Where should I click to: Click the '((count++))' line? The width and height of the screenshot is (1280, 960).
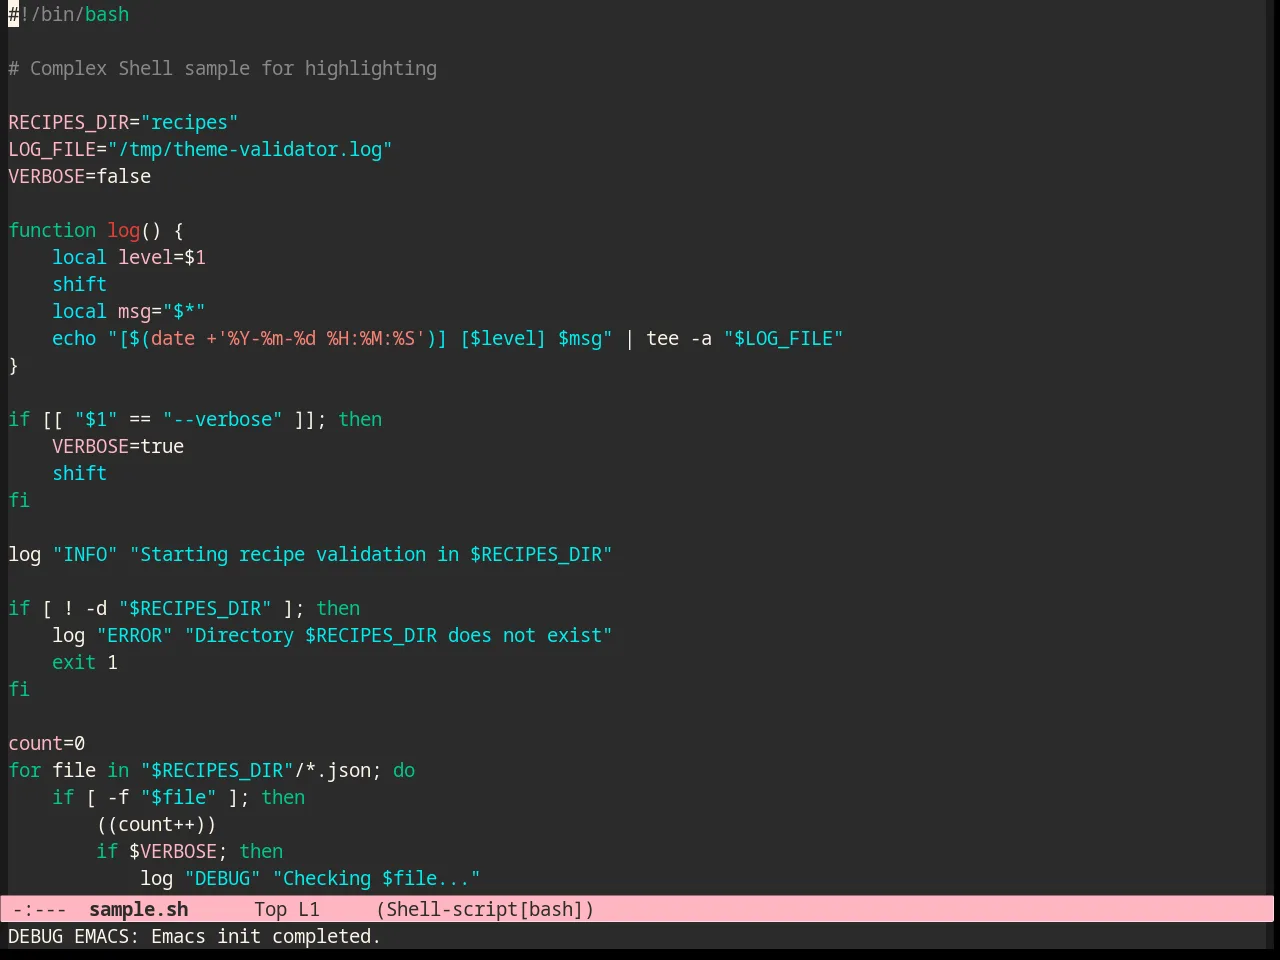point(157,824)
